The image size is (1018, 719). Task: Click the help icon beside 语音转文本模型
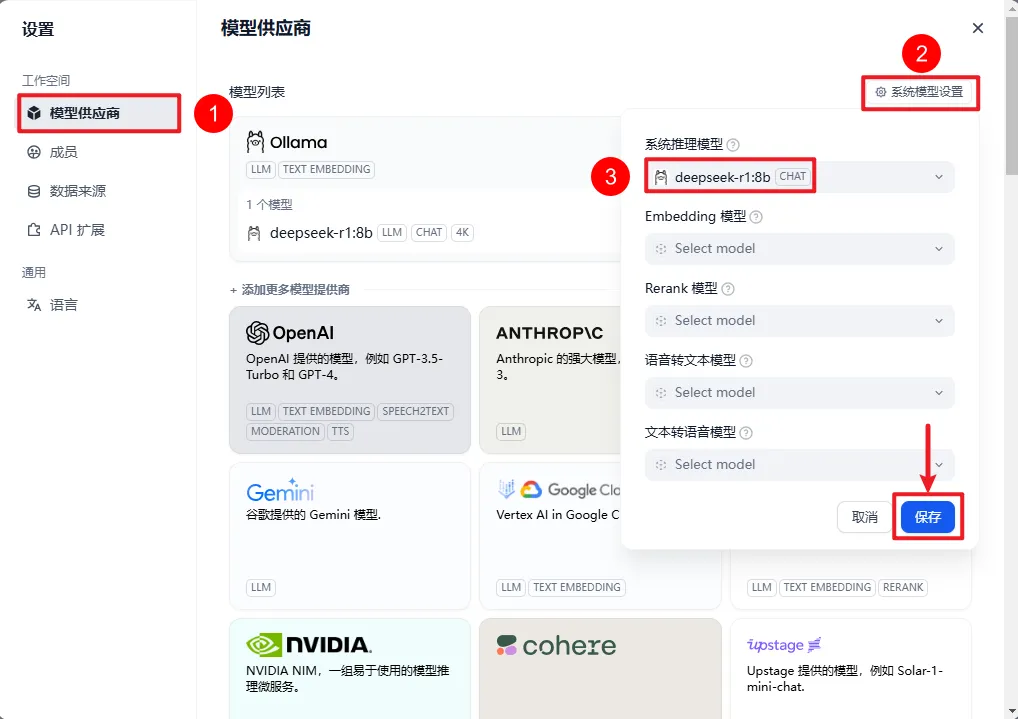pos(746,361)
